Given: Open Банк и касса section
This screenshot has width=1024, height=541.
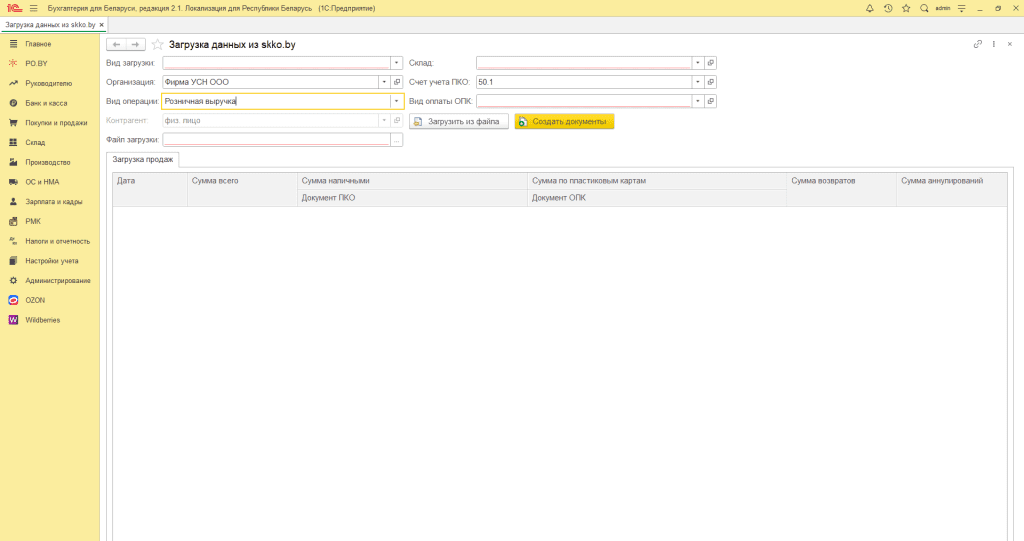Looking at the screenshot, I should (45, 103).
